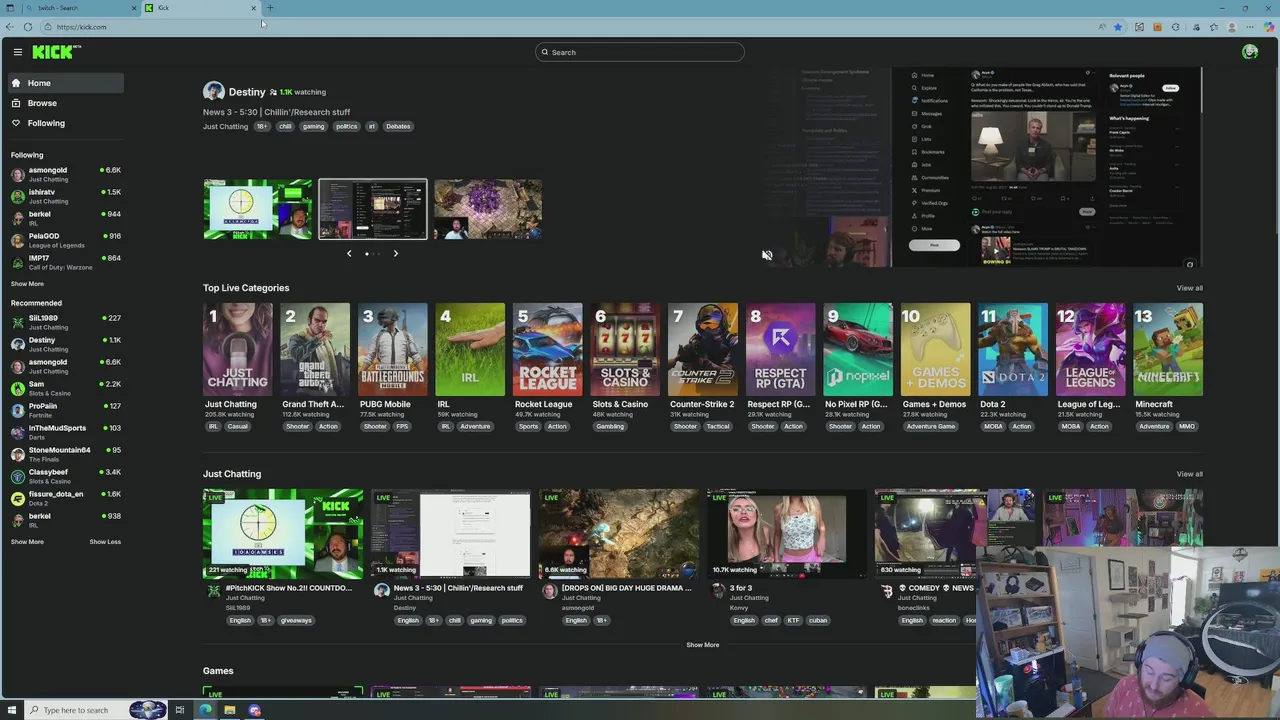Click the browser back arrow
The image size is (1280, 720).
(x=10, y=27)
